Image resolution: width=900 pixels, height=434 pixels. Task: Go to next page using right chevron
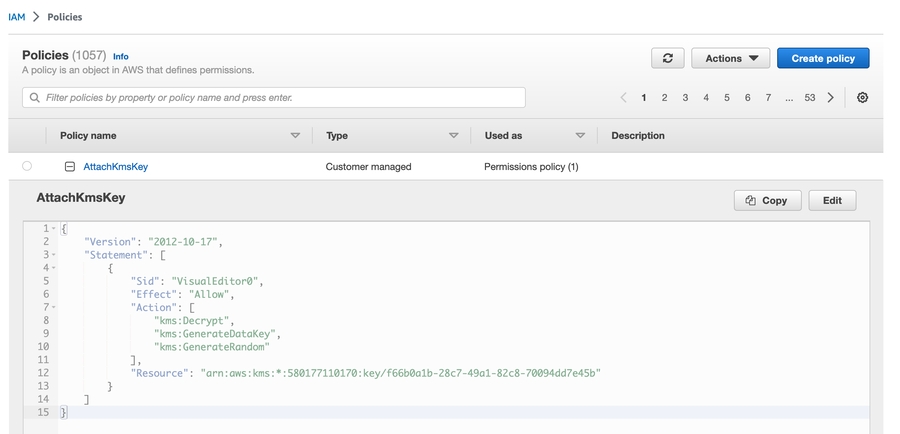[x=831, y=98]
